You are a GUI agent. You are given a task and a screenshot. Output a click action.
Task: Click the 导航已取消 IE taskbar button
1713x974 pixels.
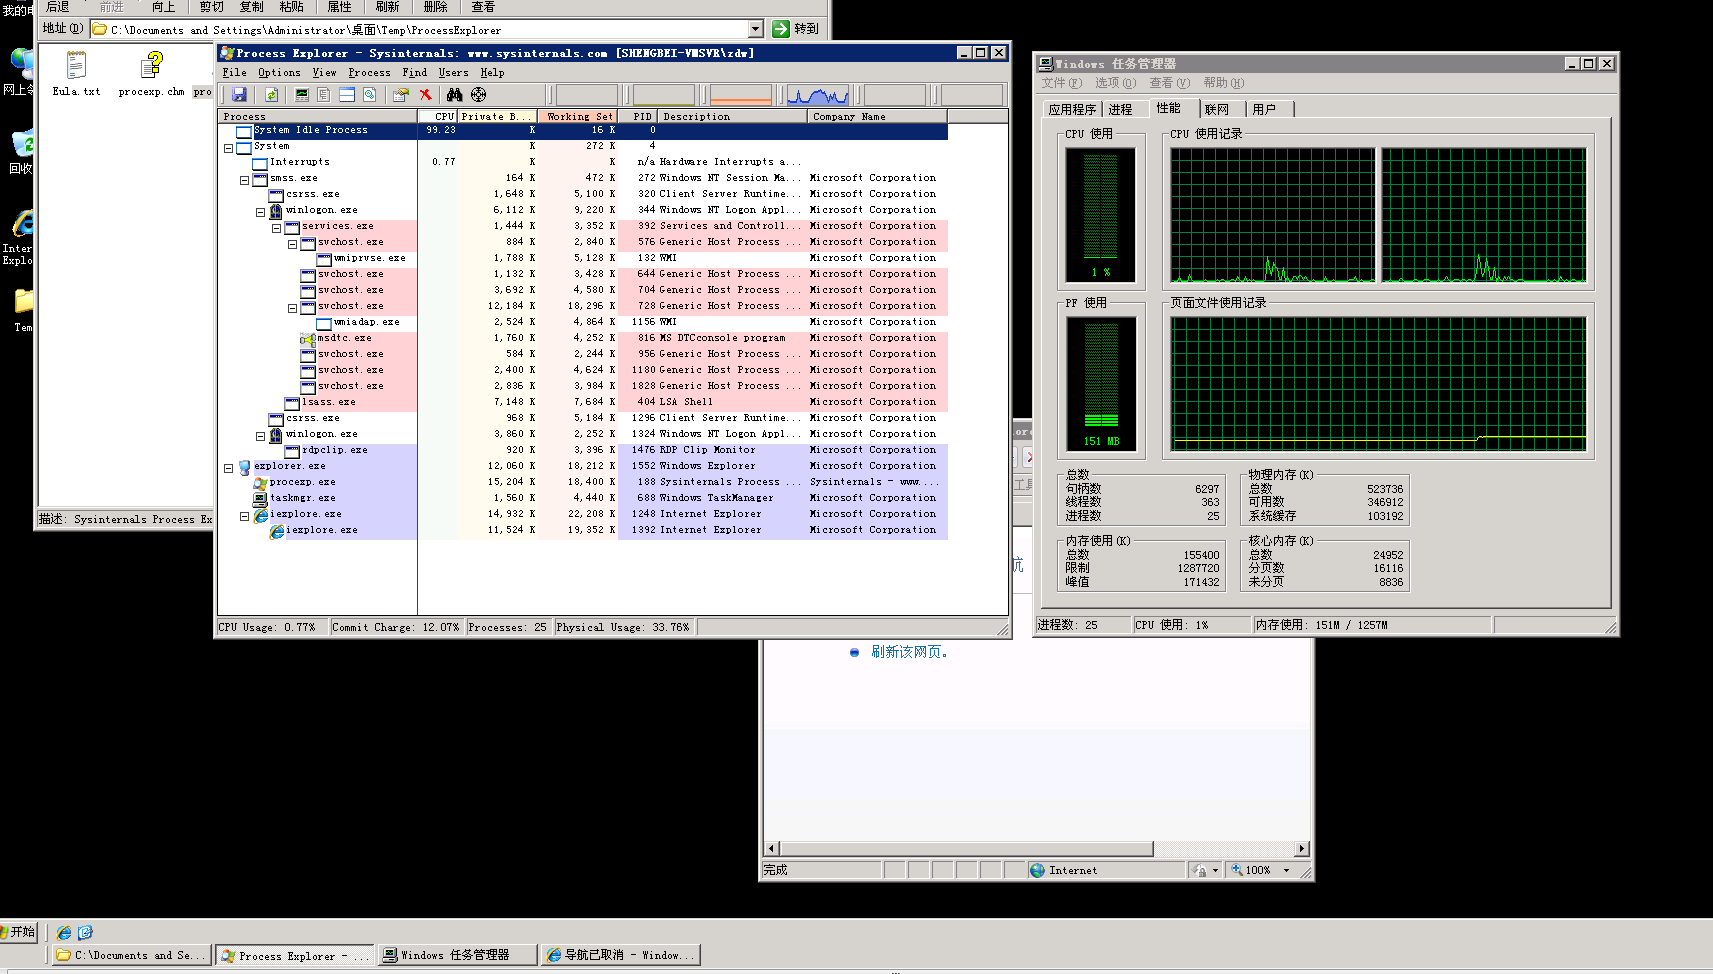pyautogui.click(x=621, y=955)
